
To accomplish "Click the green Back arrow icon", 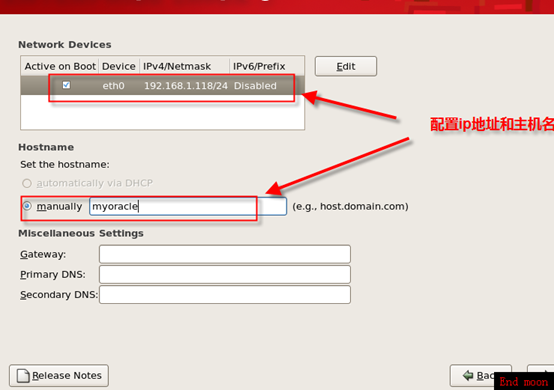I will 468,376.
